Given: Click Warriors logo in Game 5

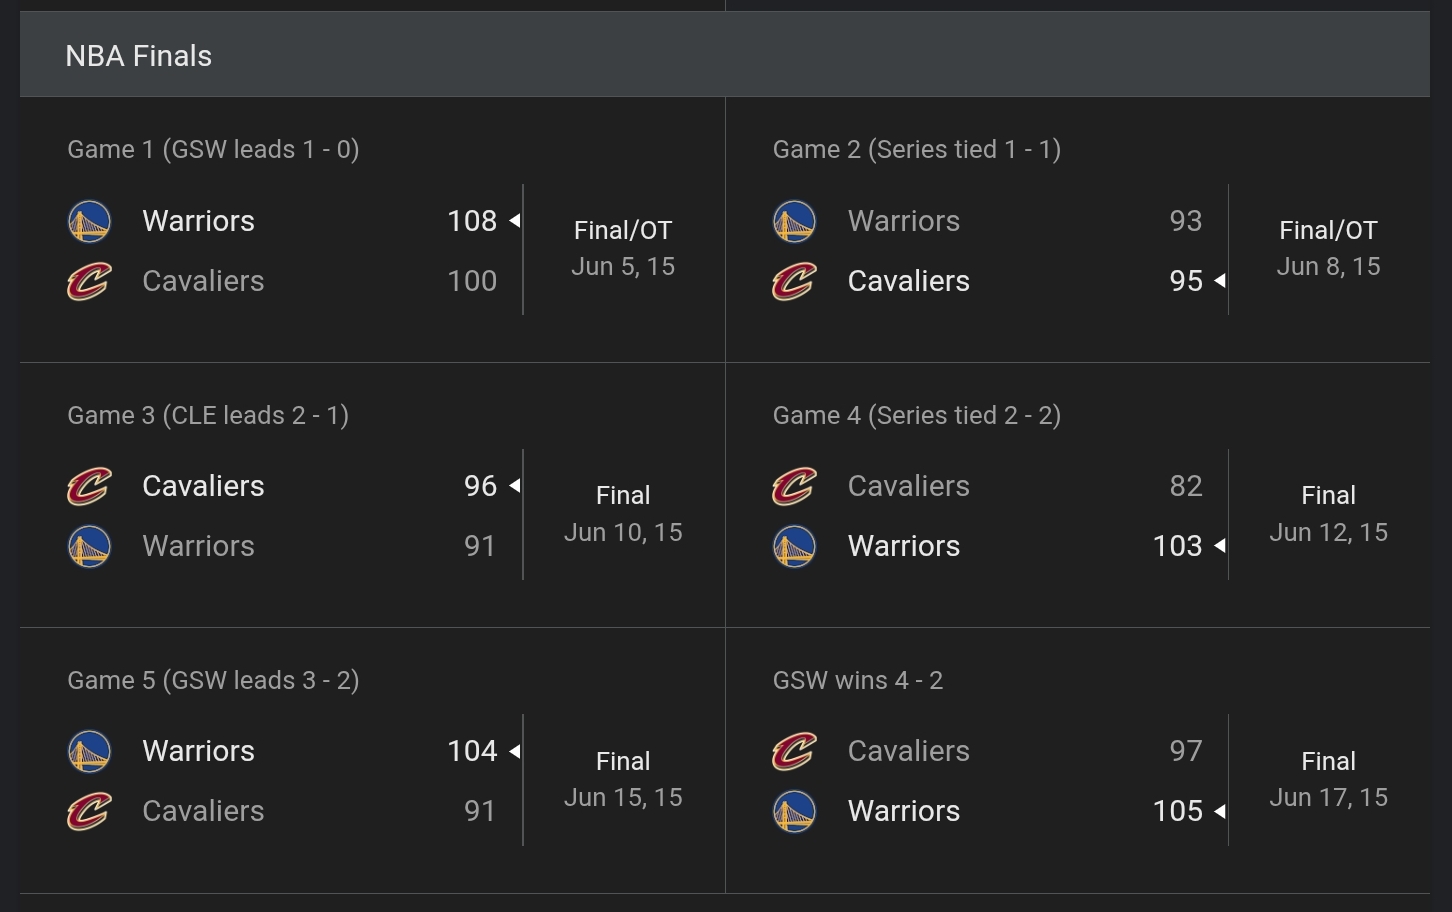Looking at the screenshot, I should 89,751.
